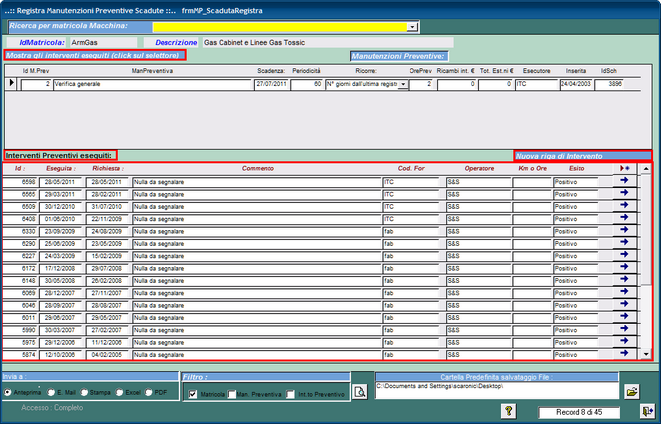Click record selector triangle of Verifica generale
The height and width of the screenshot is (424, 661).
(11, 83)
